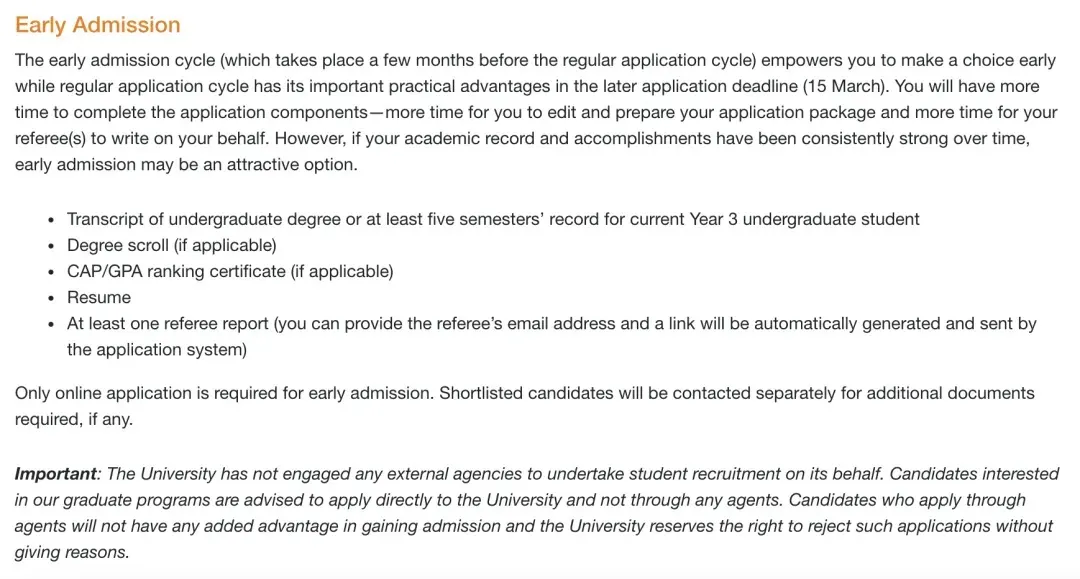Viewport: 1080px width, 579px height.
Task: Click the CAP/GPA ranking certificate bullet
Action: (x=230, y=271)
